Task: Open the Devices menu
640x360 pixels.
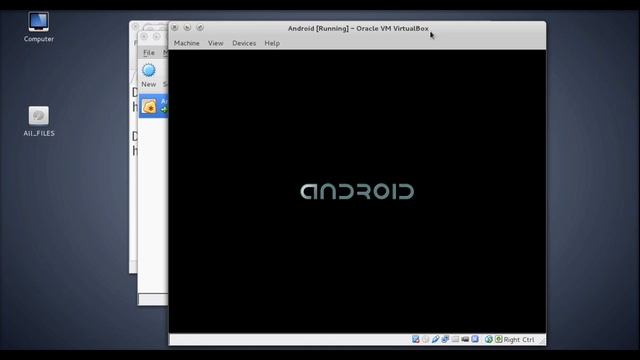Action: pos(244,43)
